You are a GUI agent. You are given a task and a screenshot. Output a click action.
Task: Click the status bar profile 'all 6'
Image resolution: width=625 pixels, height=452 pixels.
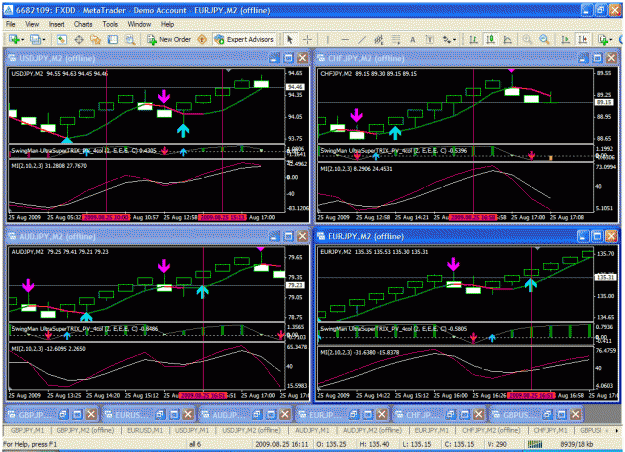[195, 444]
